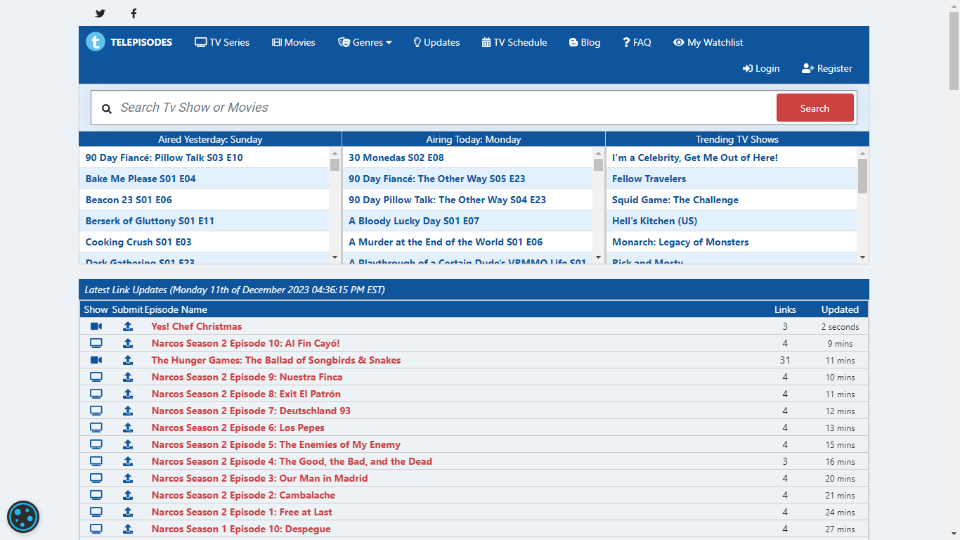Open trending show Squid Game: The Challenge
This screenshot has width=960, height=540.
click(x=675, y=200)
